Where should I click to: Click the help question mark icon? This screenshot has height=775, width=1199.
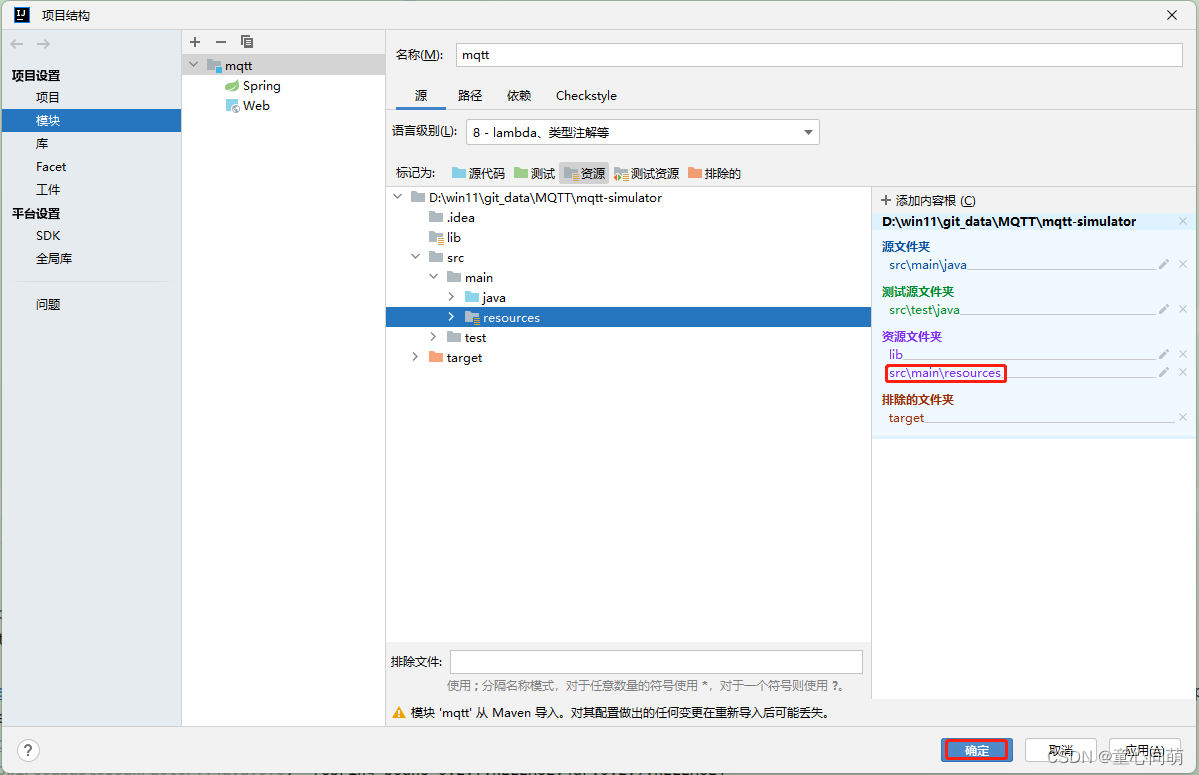click(28, 750)
